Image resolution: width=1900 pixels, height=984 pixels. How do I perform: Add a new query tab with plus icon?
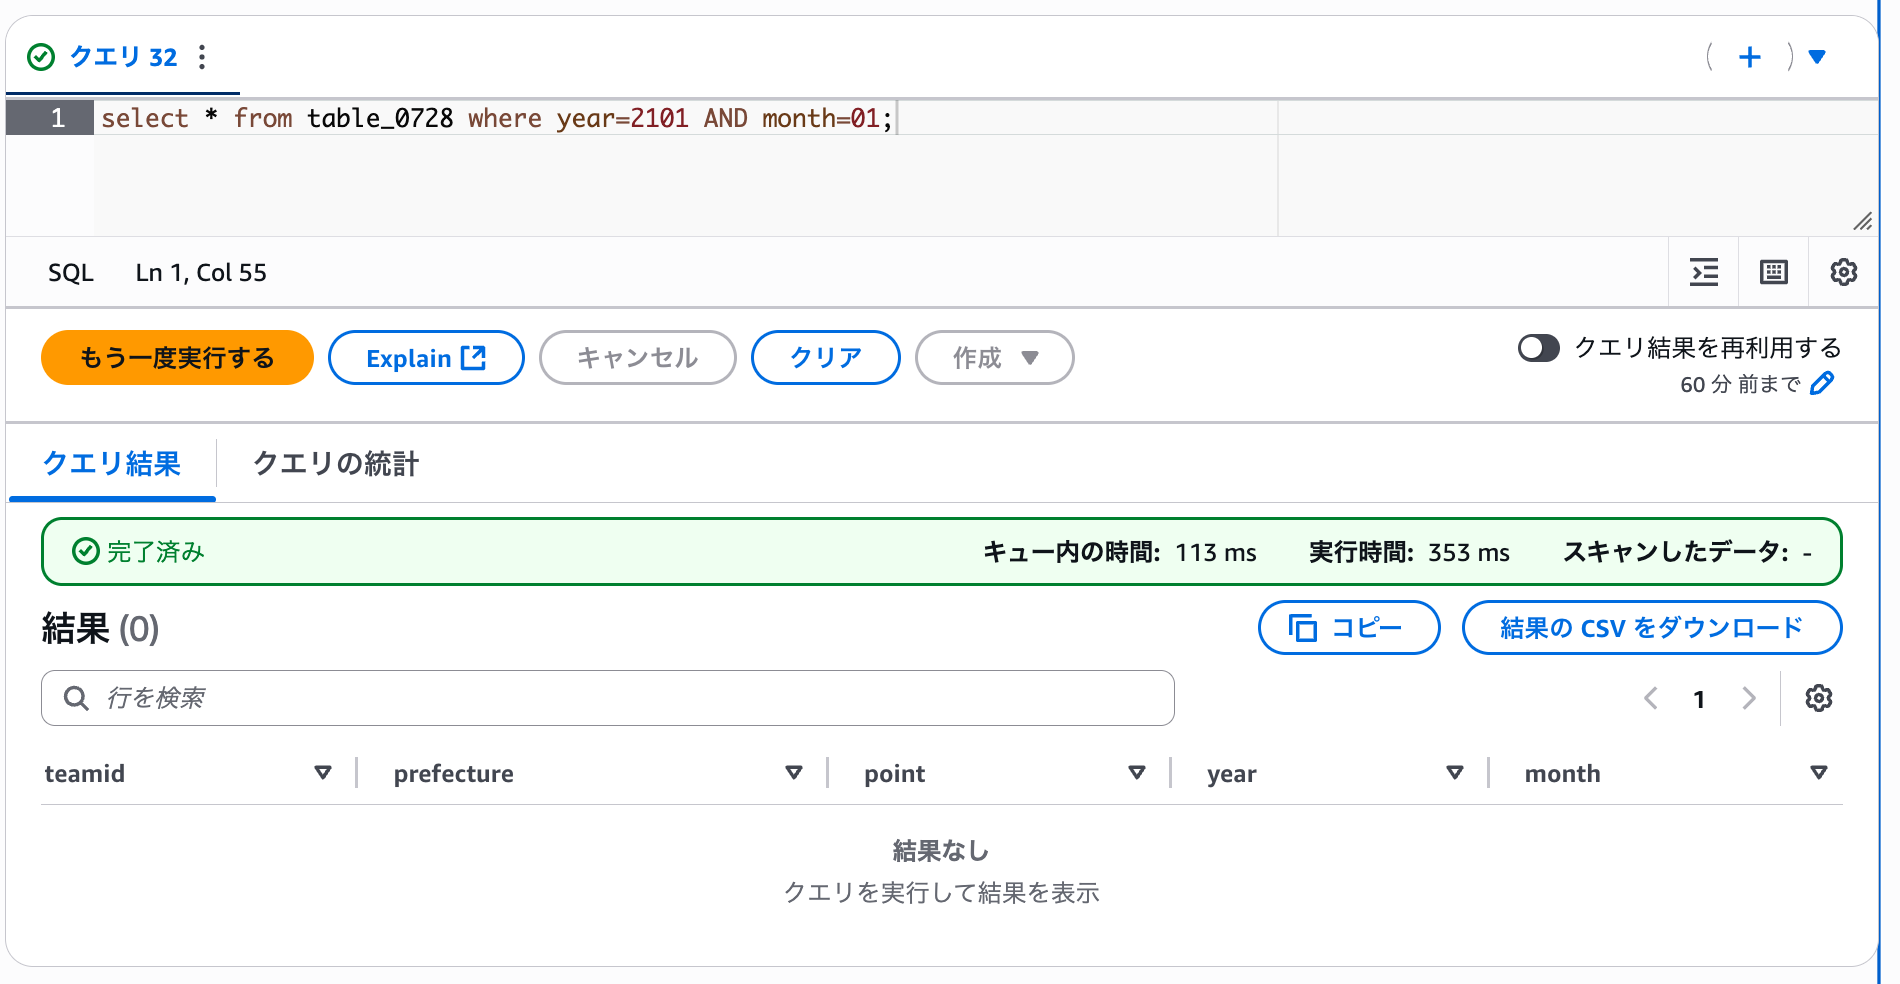point(1750,57)
